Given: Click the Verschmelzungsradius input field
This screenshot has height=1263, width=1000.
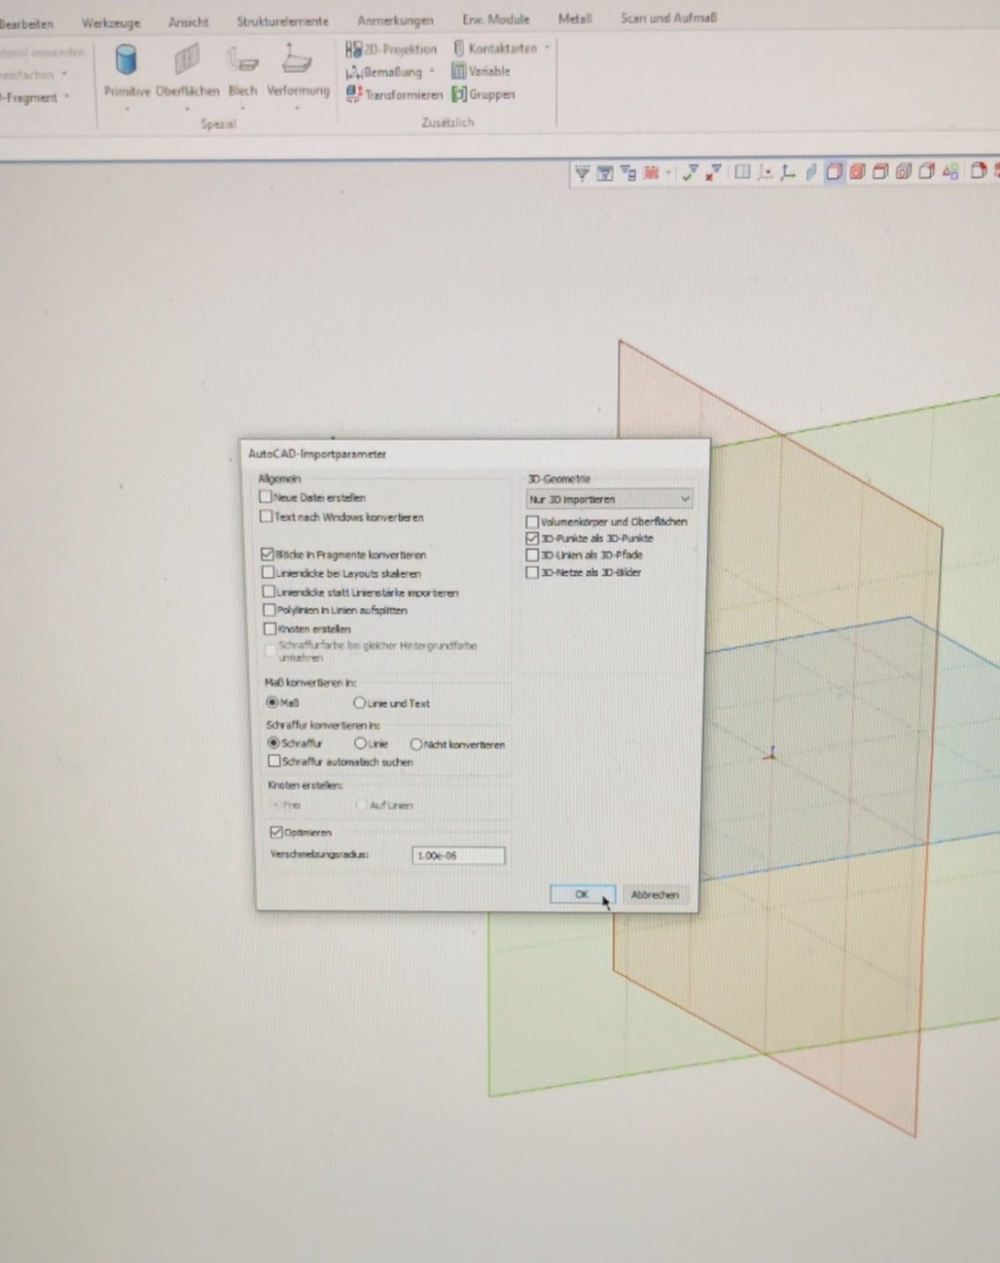Looking at the screenshot, I should [x=458, y=856].
